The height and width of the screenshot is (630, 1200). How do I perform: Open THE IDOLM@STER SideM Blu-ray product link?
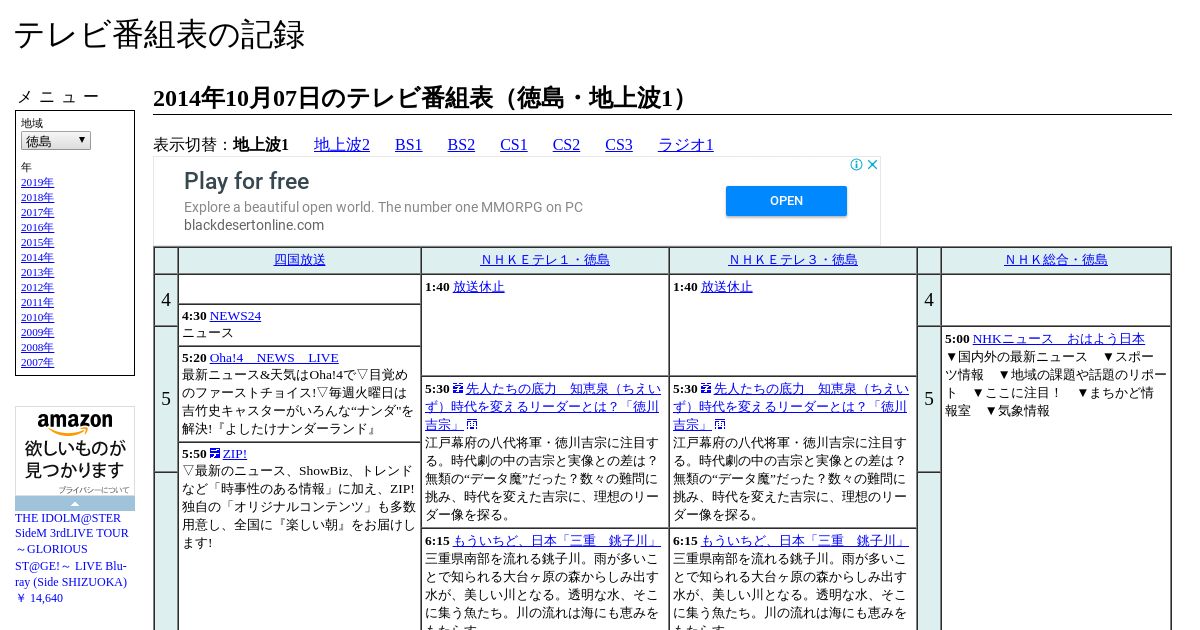tap(72, 550)
